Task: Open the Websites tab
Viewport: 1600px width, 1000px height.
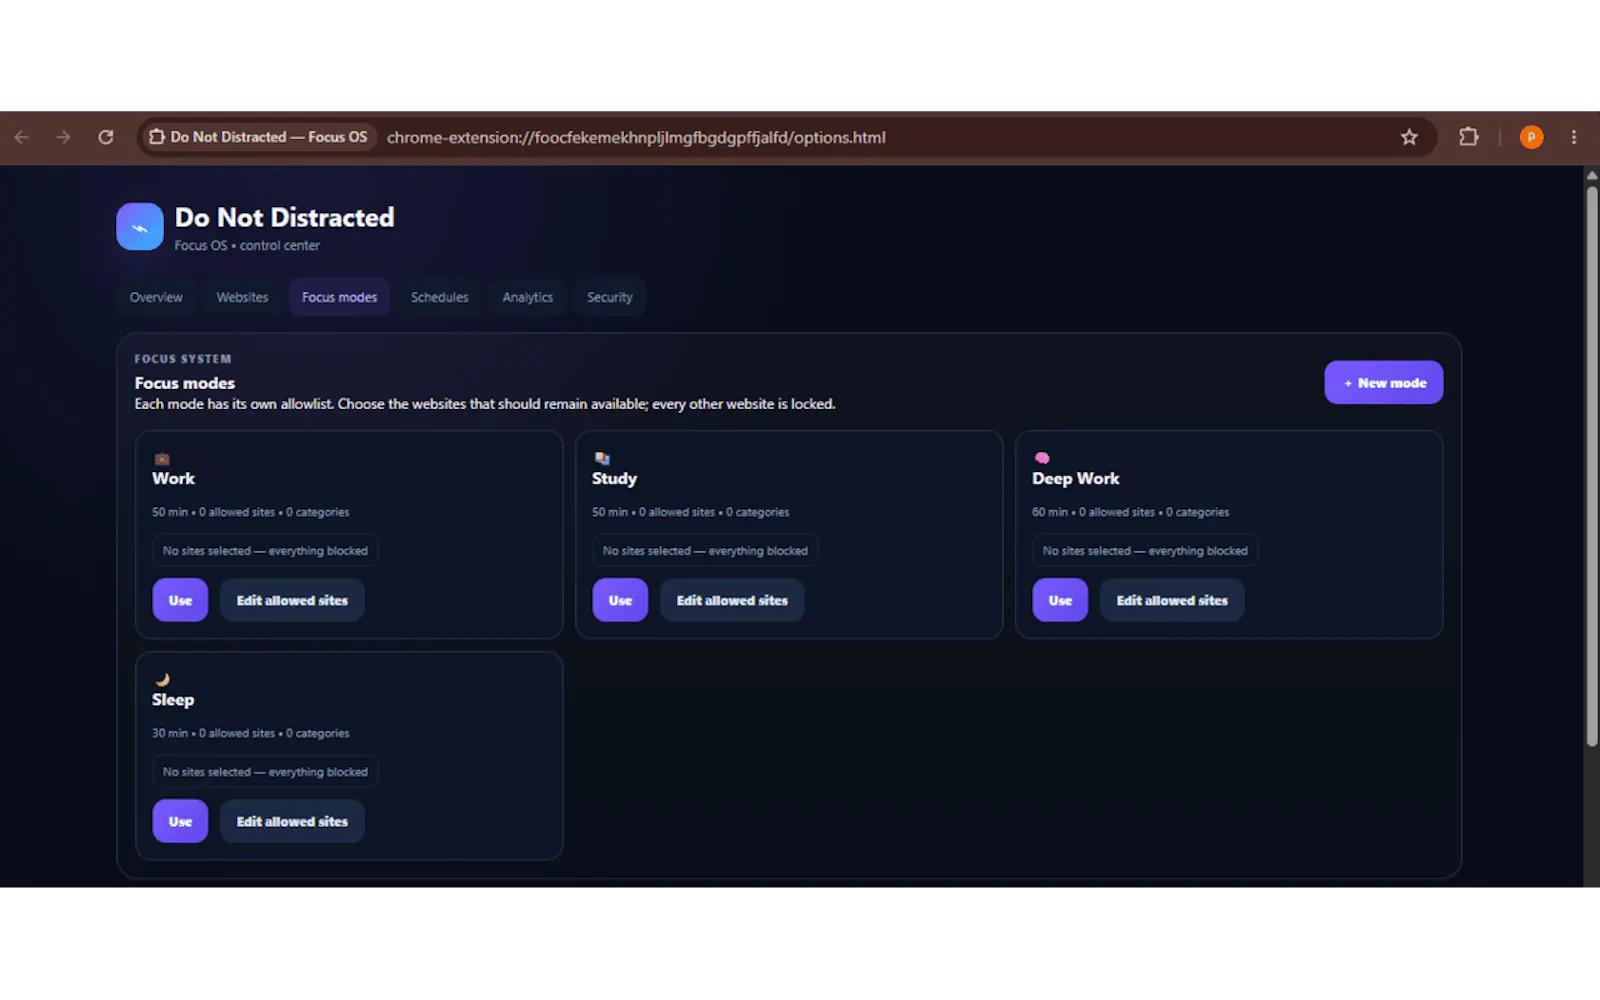Action: 242,297
